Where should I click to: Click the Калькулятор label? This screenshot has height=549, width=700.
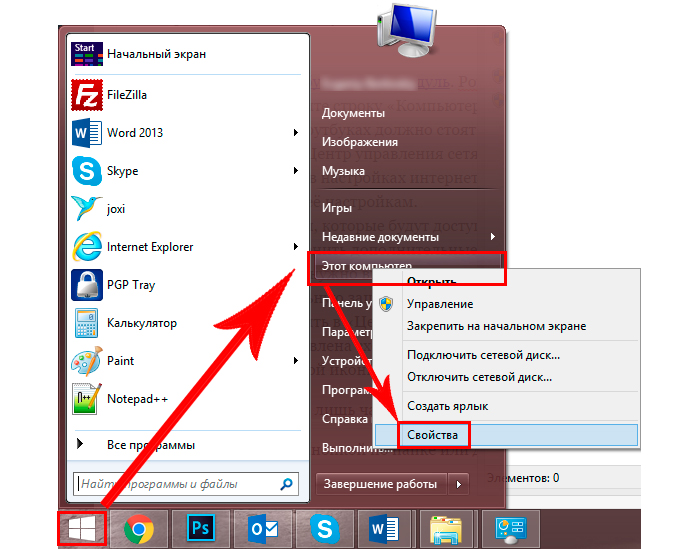142,323
